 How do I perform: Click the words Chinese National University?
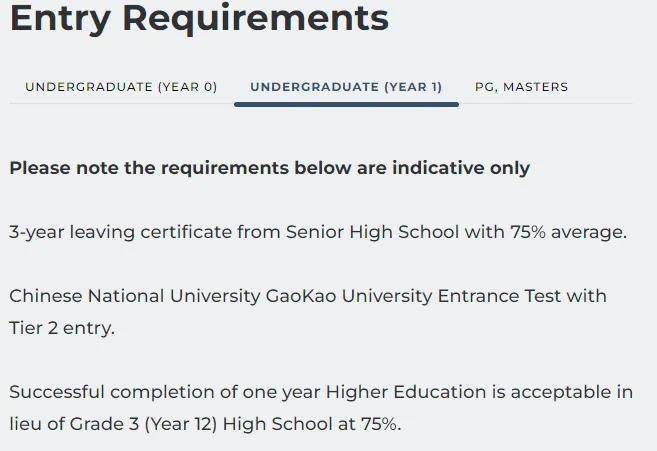pyautogui.click(x=135, y=296)
